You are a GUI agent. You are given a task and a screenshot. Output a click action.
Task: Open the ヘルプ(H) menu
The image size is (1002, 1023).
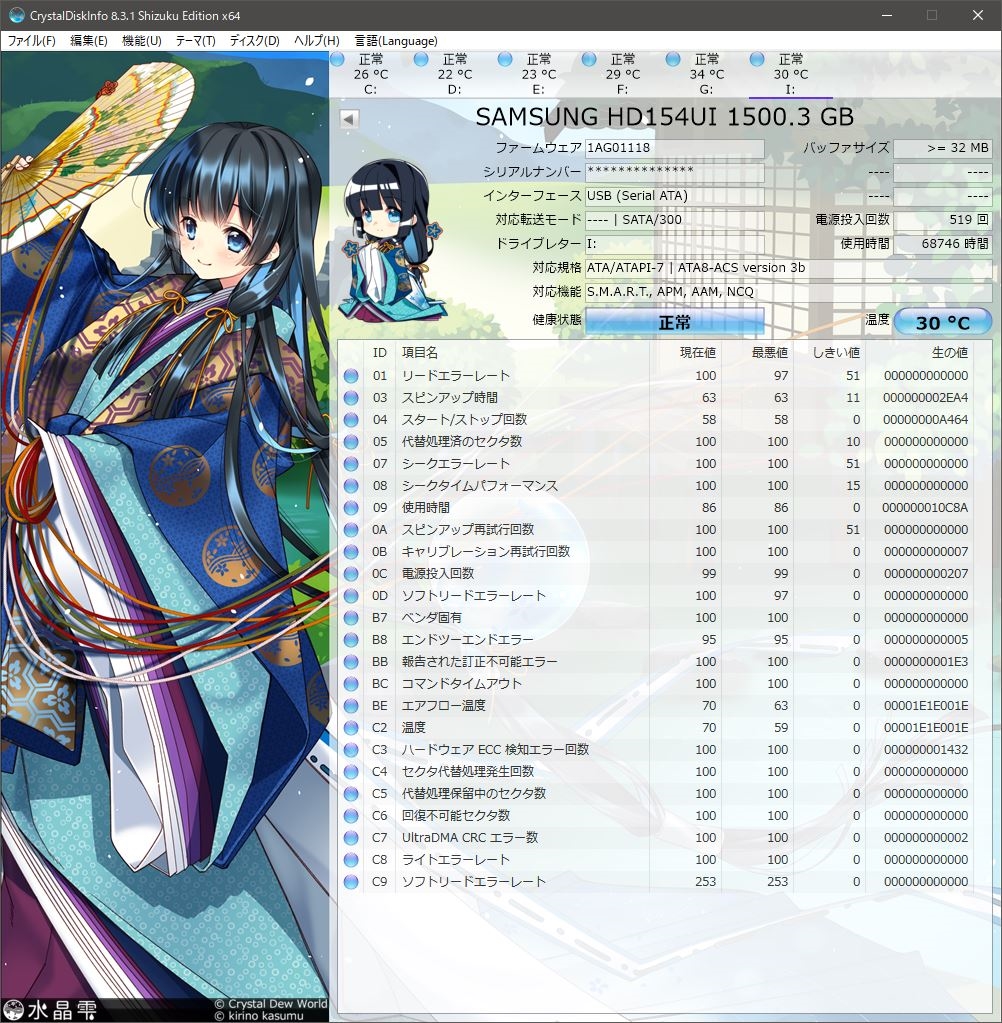pos(316,40)
